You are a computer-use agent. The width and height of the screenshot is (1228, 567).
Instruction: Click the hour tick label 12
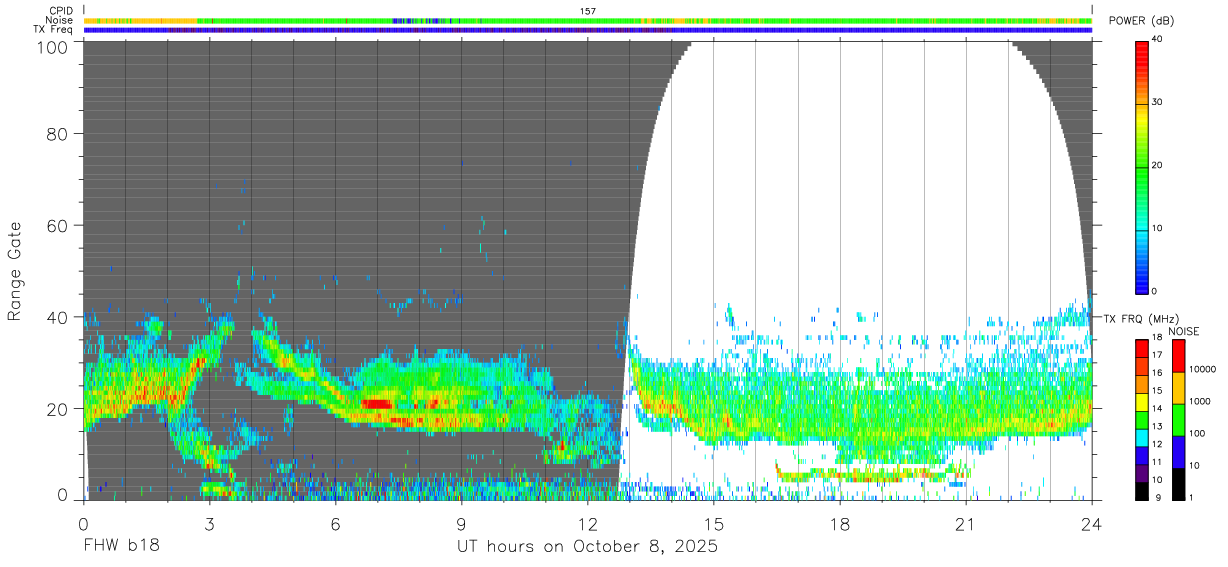coord(588,523)
